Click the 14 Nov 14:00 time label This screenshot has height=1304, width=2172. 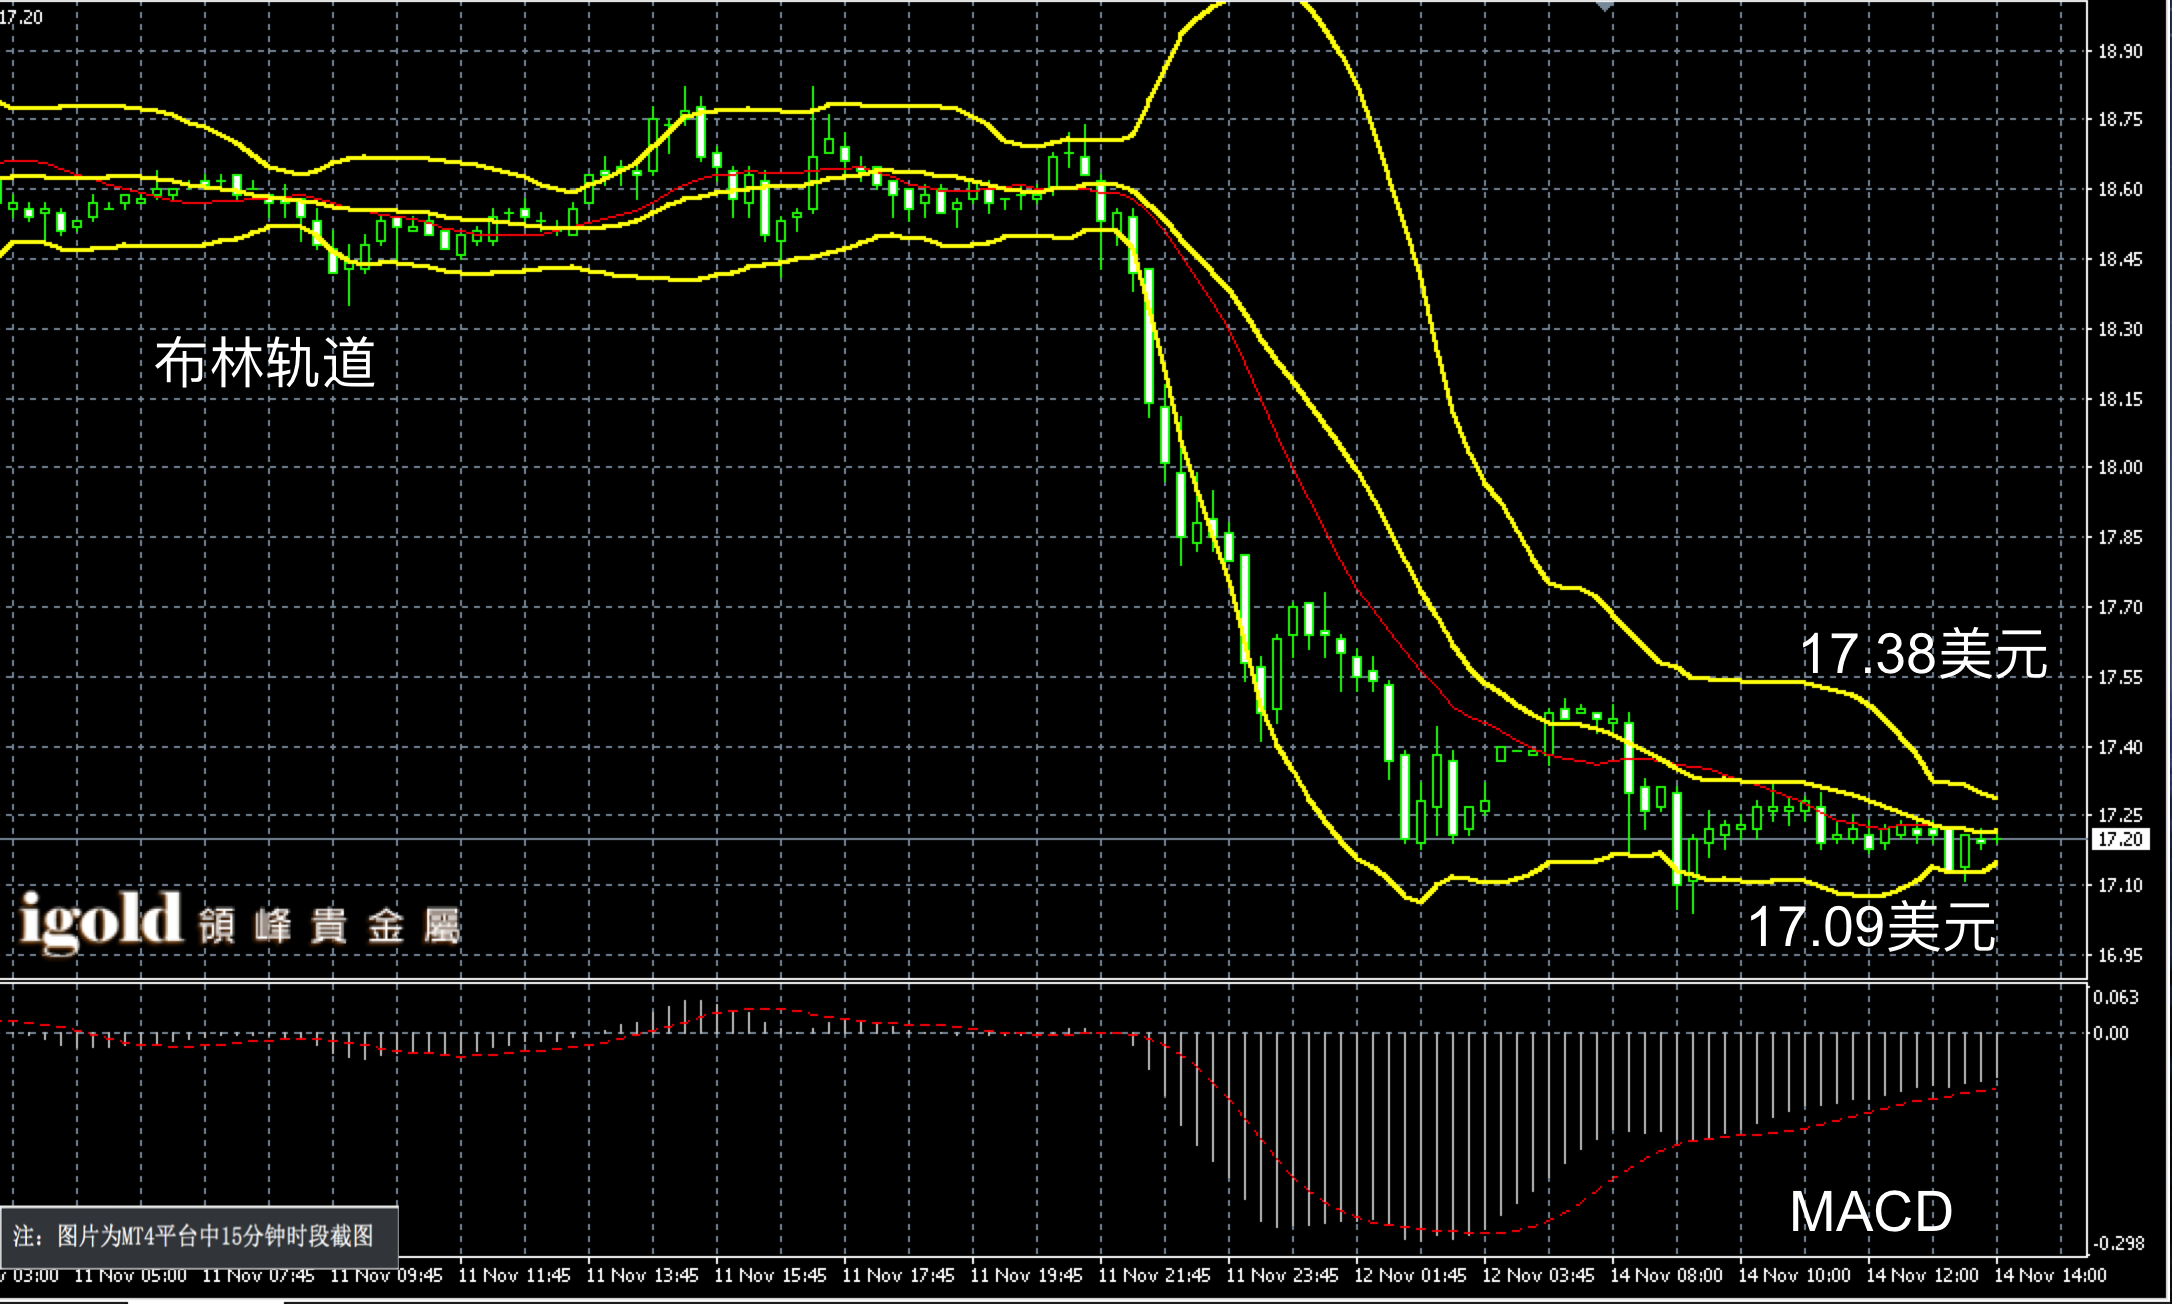click(x=2050, y=1276)
